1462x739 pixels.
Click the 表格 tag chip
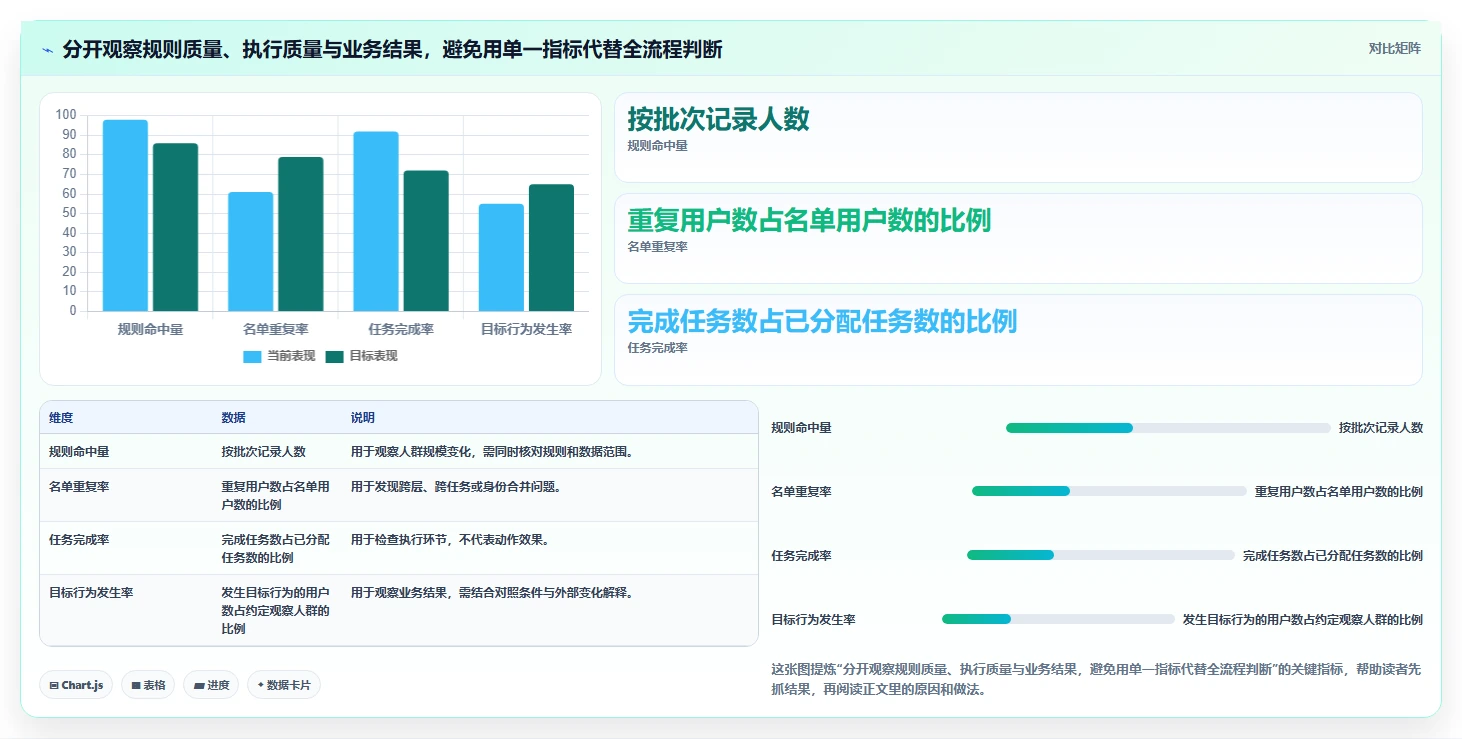[148, 685]
